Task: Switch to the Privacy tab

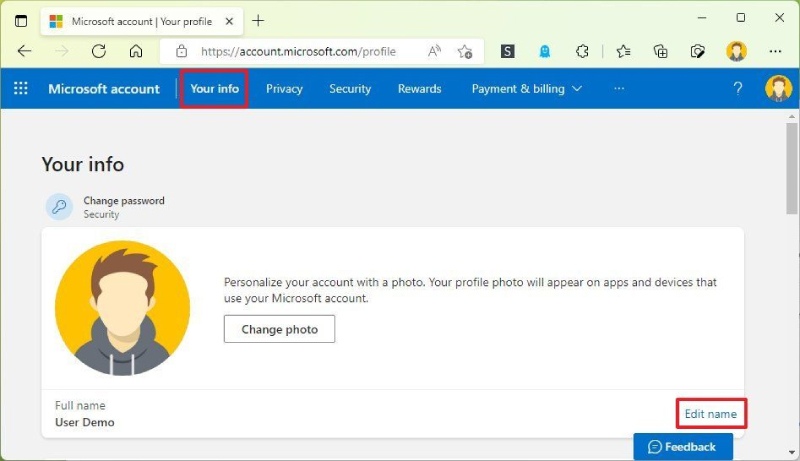Action: pos(284,89)
